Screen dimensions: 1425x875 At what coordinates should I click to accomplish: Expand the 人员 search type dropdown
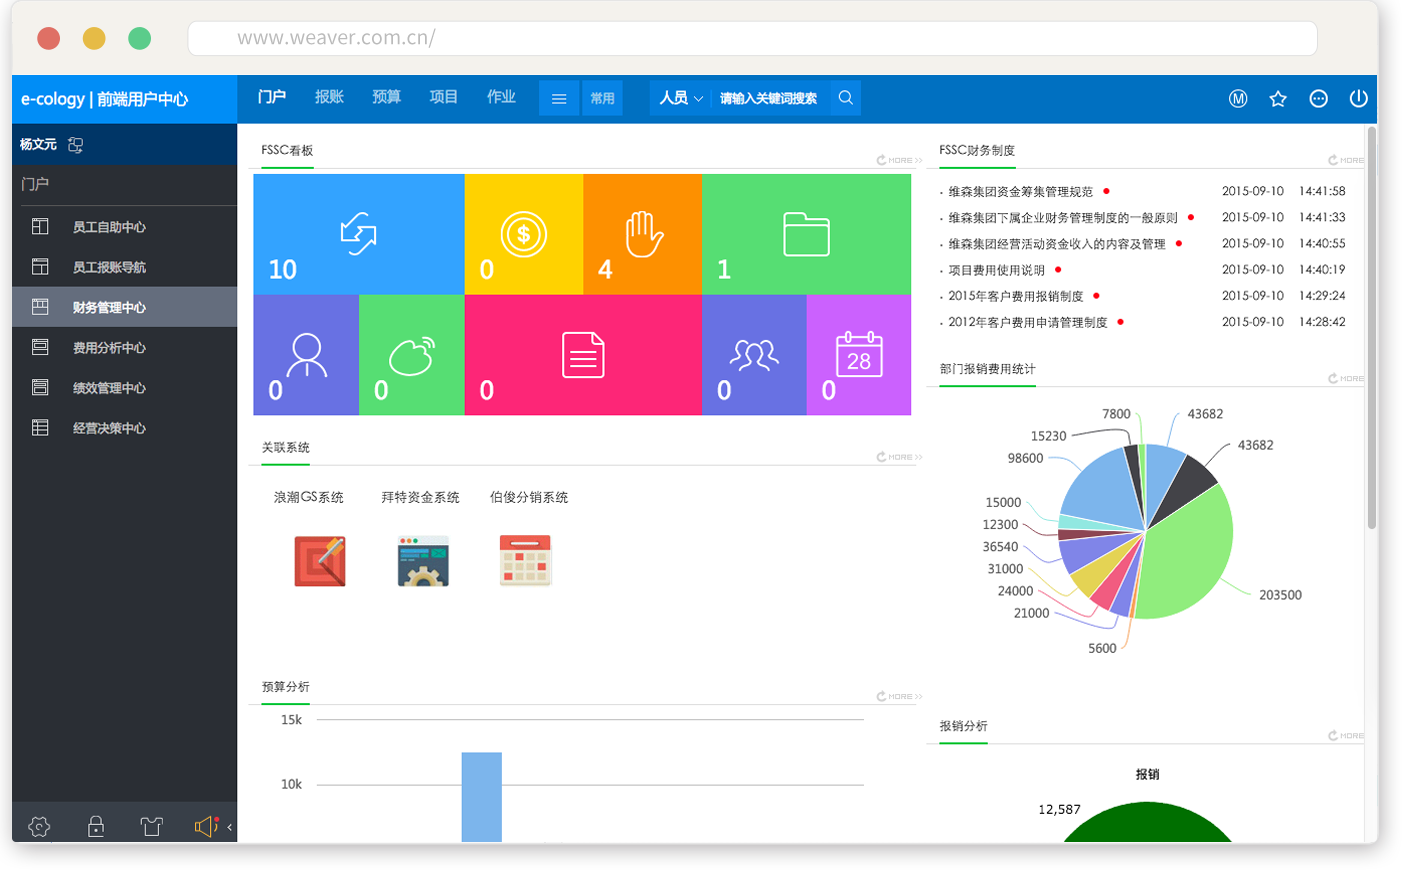point(680,98)
